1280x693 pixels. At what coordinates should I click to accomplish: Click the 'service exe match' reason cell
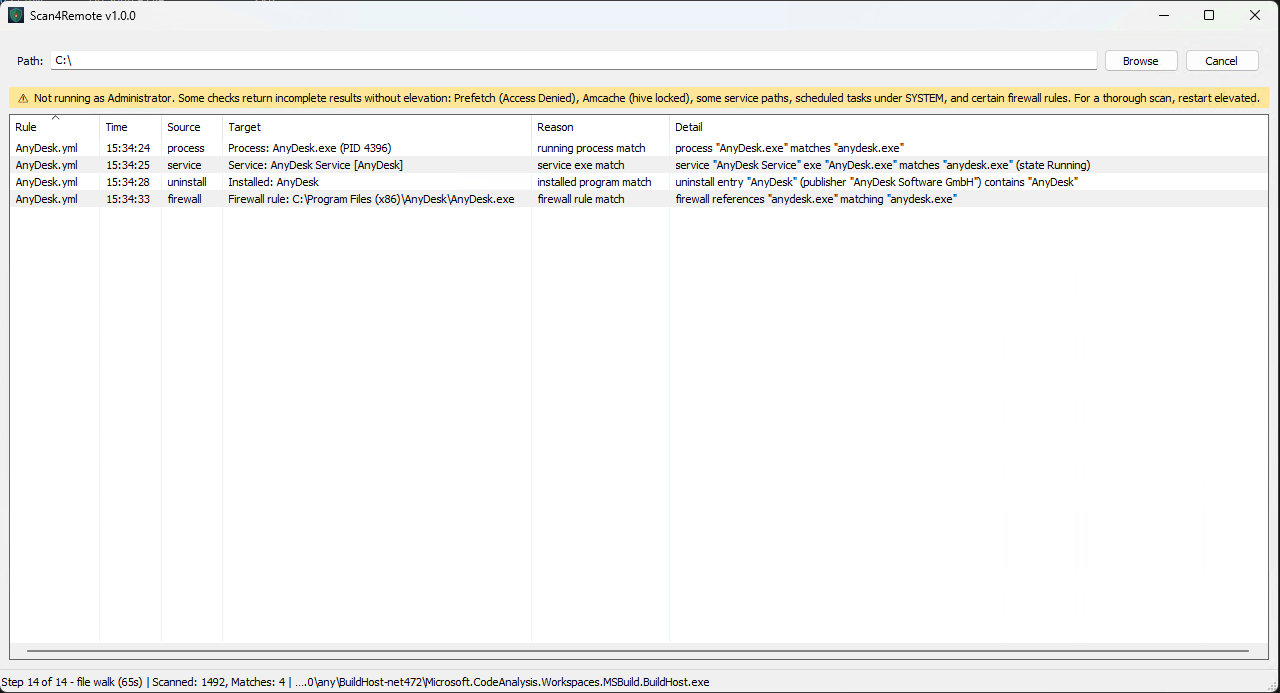[580, 165]
